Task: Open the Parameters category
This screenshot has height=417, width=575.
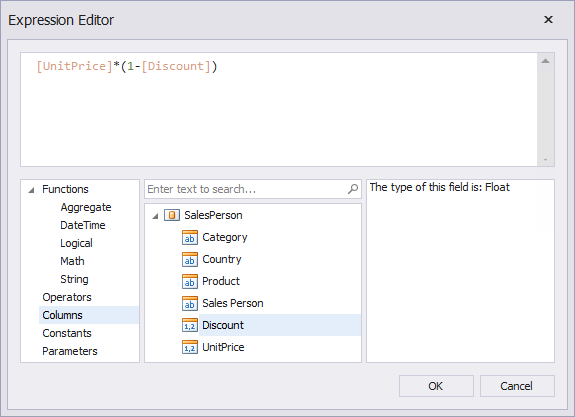Action: click(x=70, y=351)
